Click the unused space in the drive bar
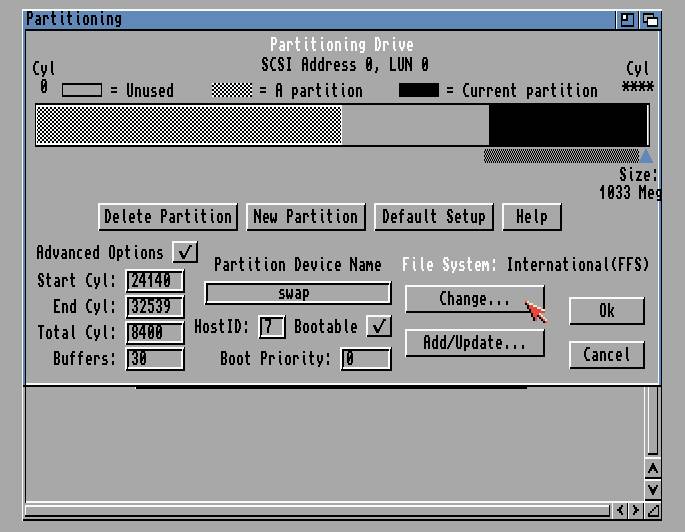685x532 pixels. coord(415,126)
